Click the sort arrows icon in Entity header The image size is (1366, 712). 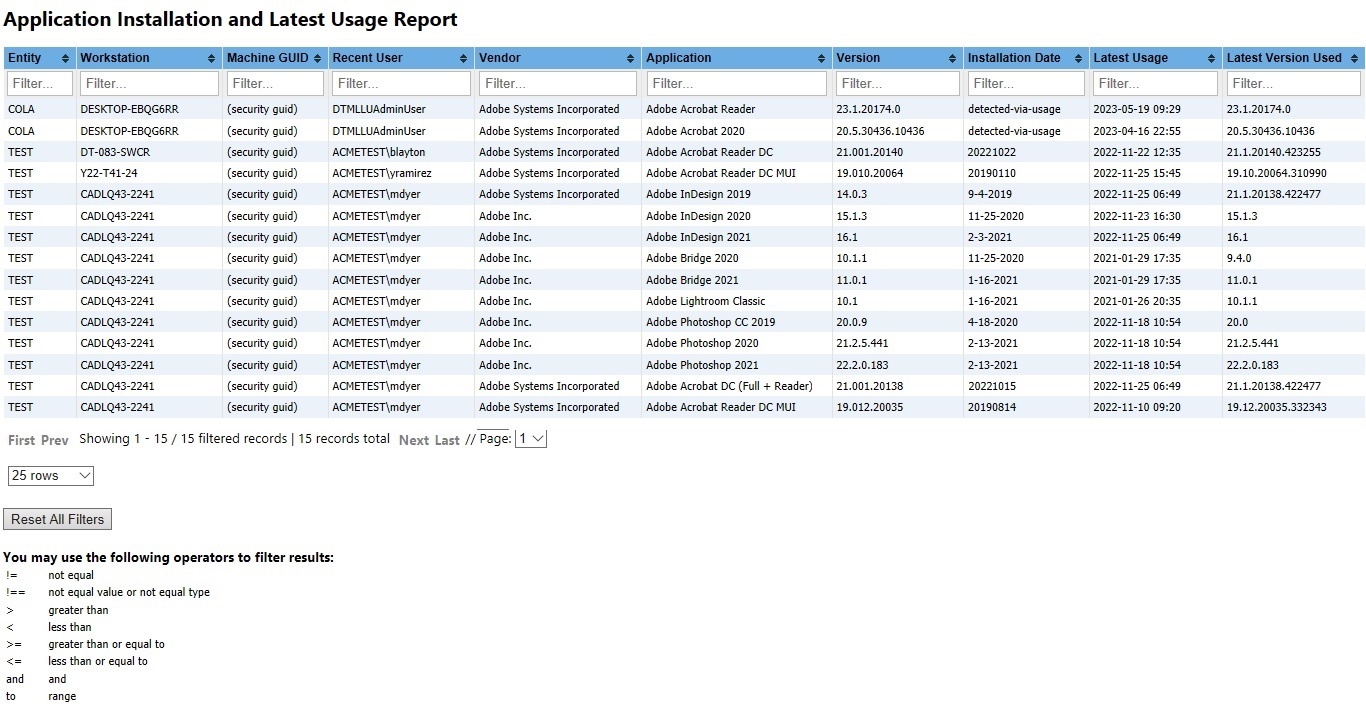point(66,58)
